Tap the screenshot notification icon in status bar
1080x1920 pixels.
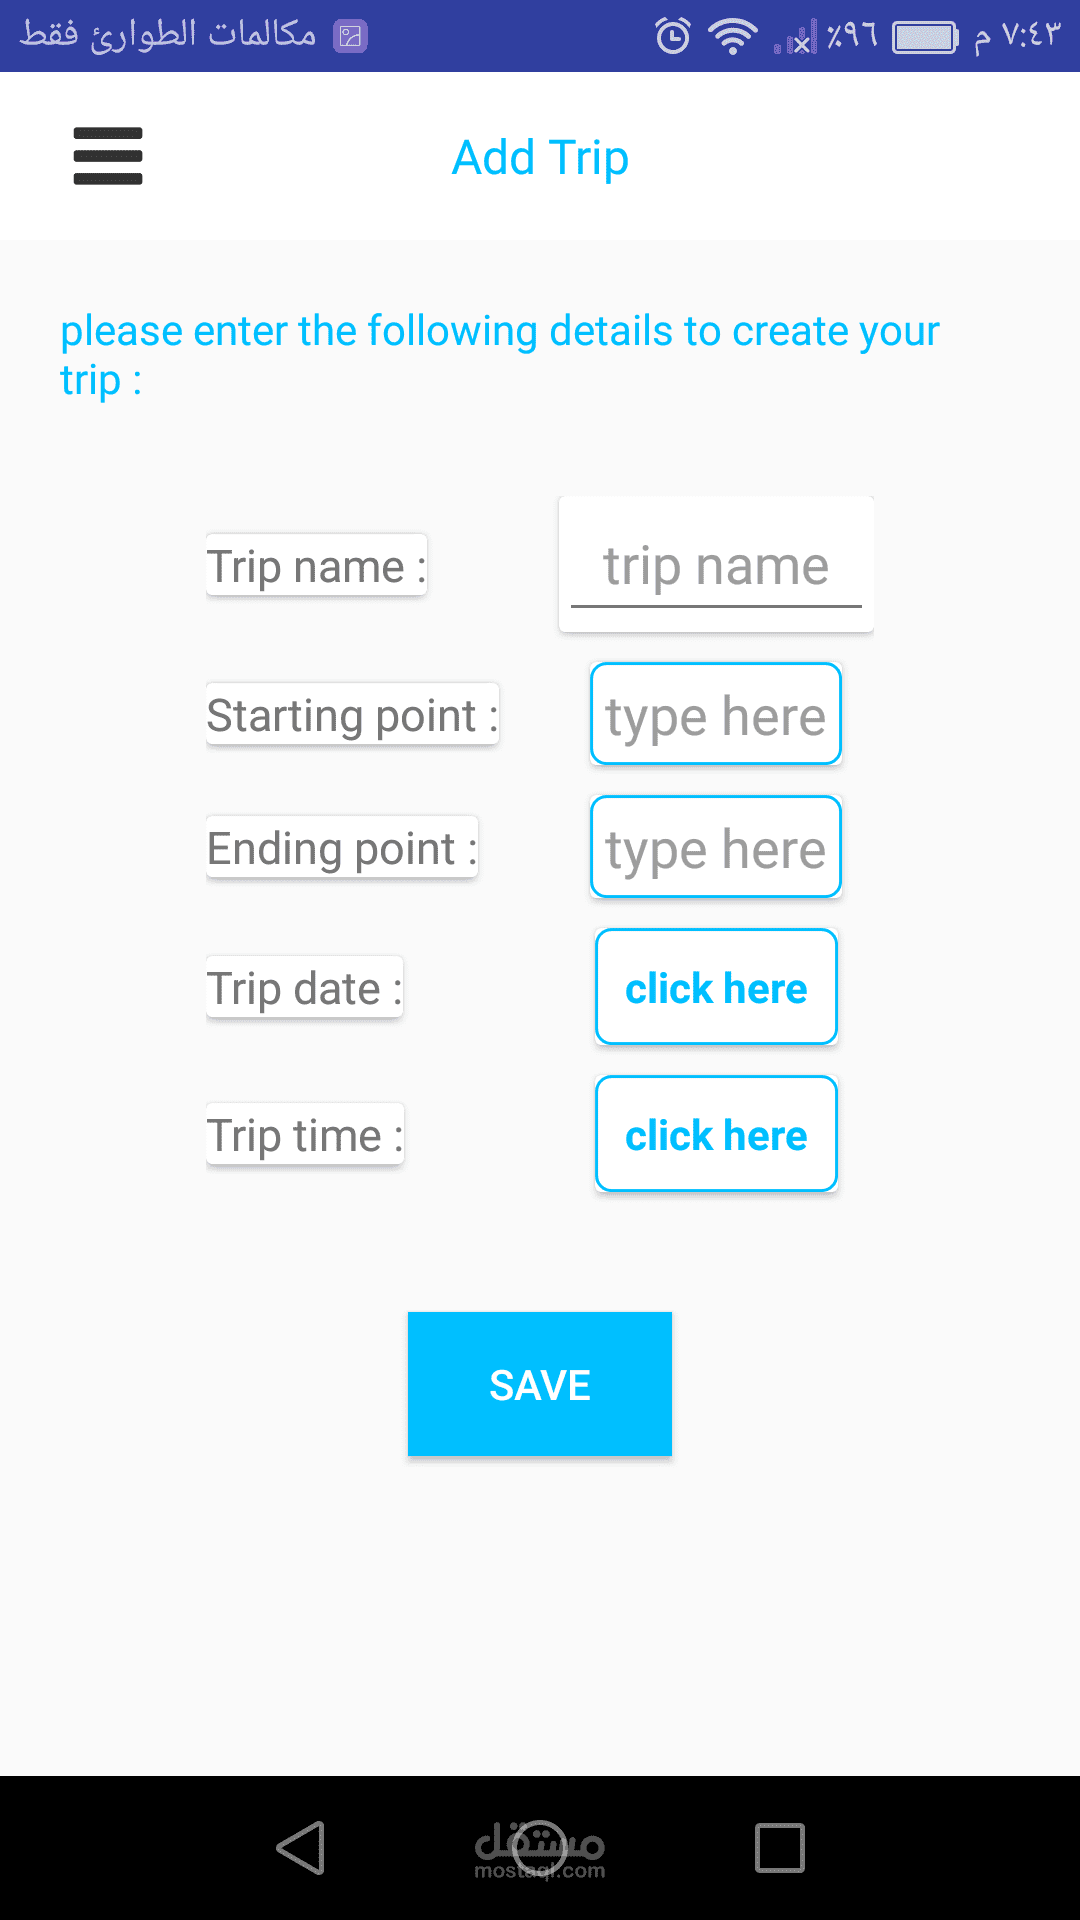[350, 37]
